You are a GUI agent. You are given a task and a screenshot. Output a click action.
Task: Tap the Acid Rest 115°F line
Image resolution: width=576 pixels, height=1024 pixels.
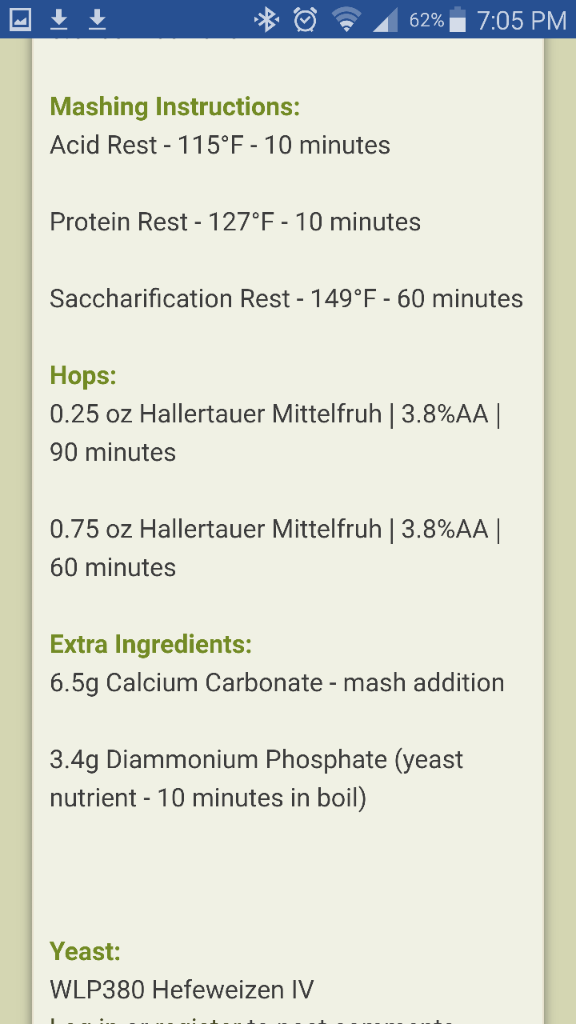[x=220, y=145]
